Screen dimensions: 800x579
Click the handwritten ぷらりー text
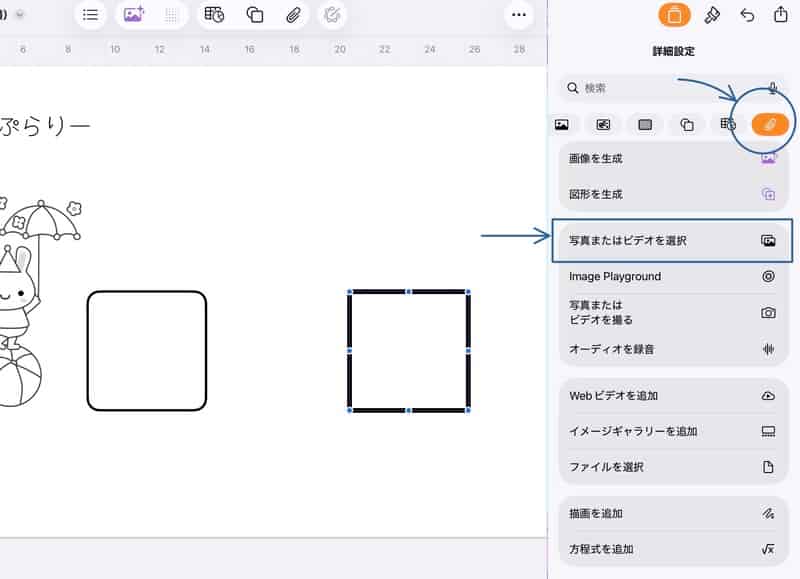[45, 125]
